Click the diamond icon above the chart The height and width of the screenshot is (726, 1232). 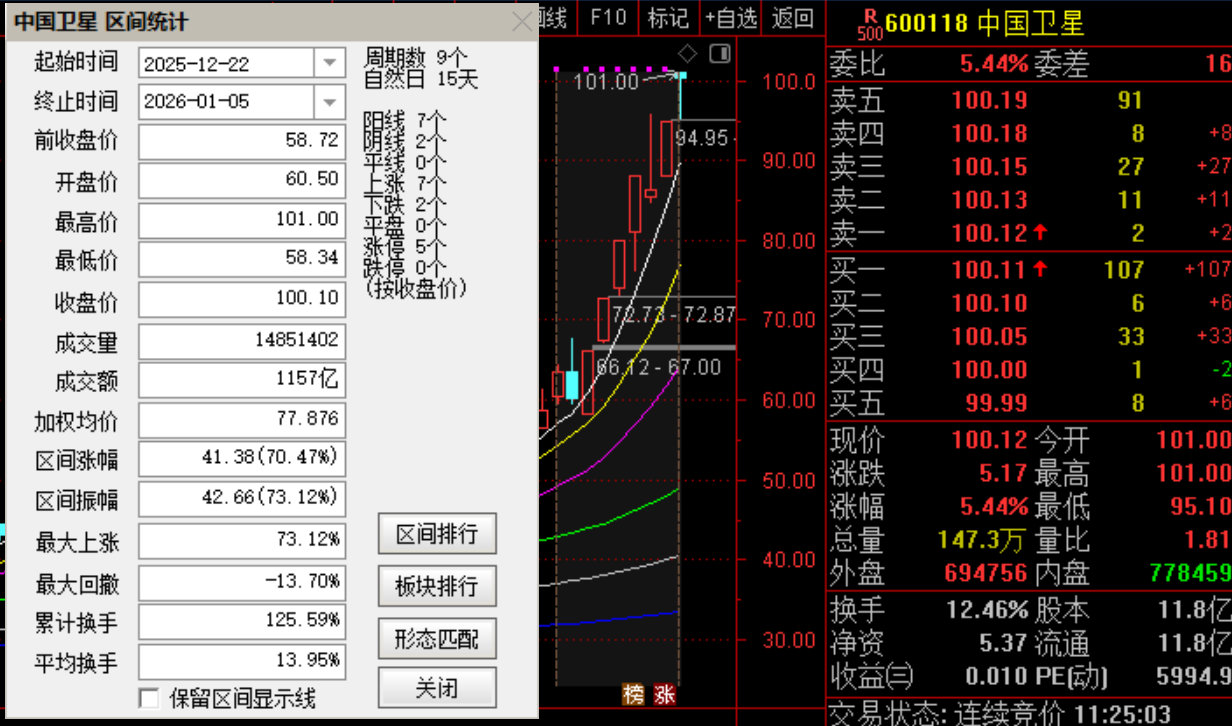click(687, 53)
